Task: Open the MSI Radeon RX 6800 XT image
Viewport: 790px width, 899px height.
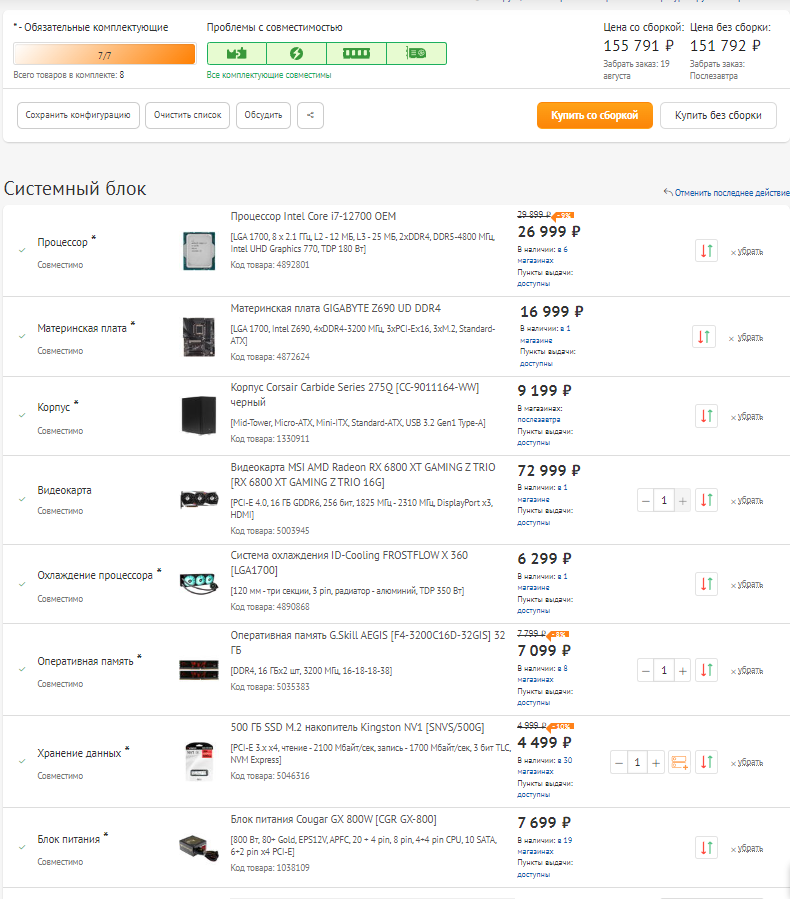Action: 199,499
